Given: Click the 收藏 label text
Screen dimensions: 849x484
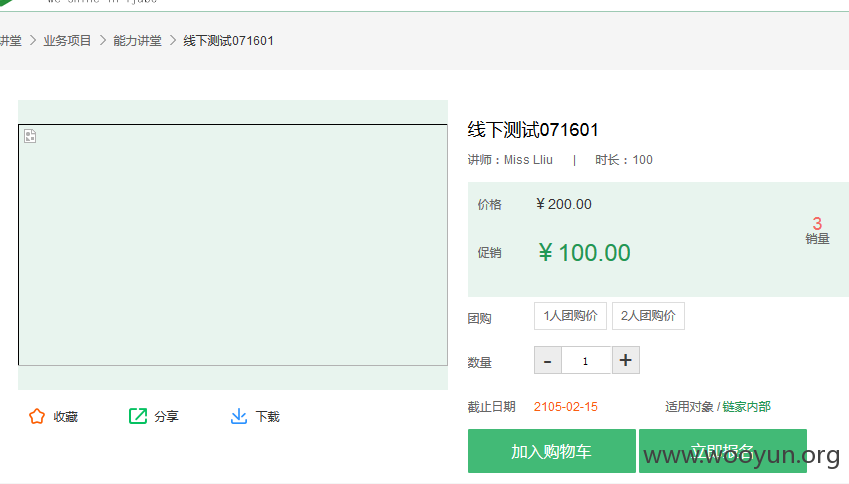Looking at the screenshot, I should tap(66, 416).
